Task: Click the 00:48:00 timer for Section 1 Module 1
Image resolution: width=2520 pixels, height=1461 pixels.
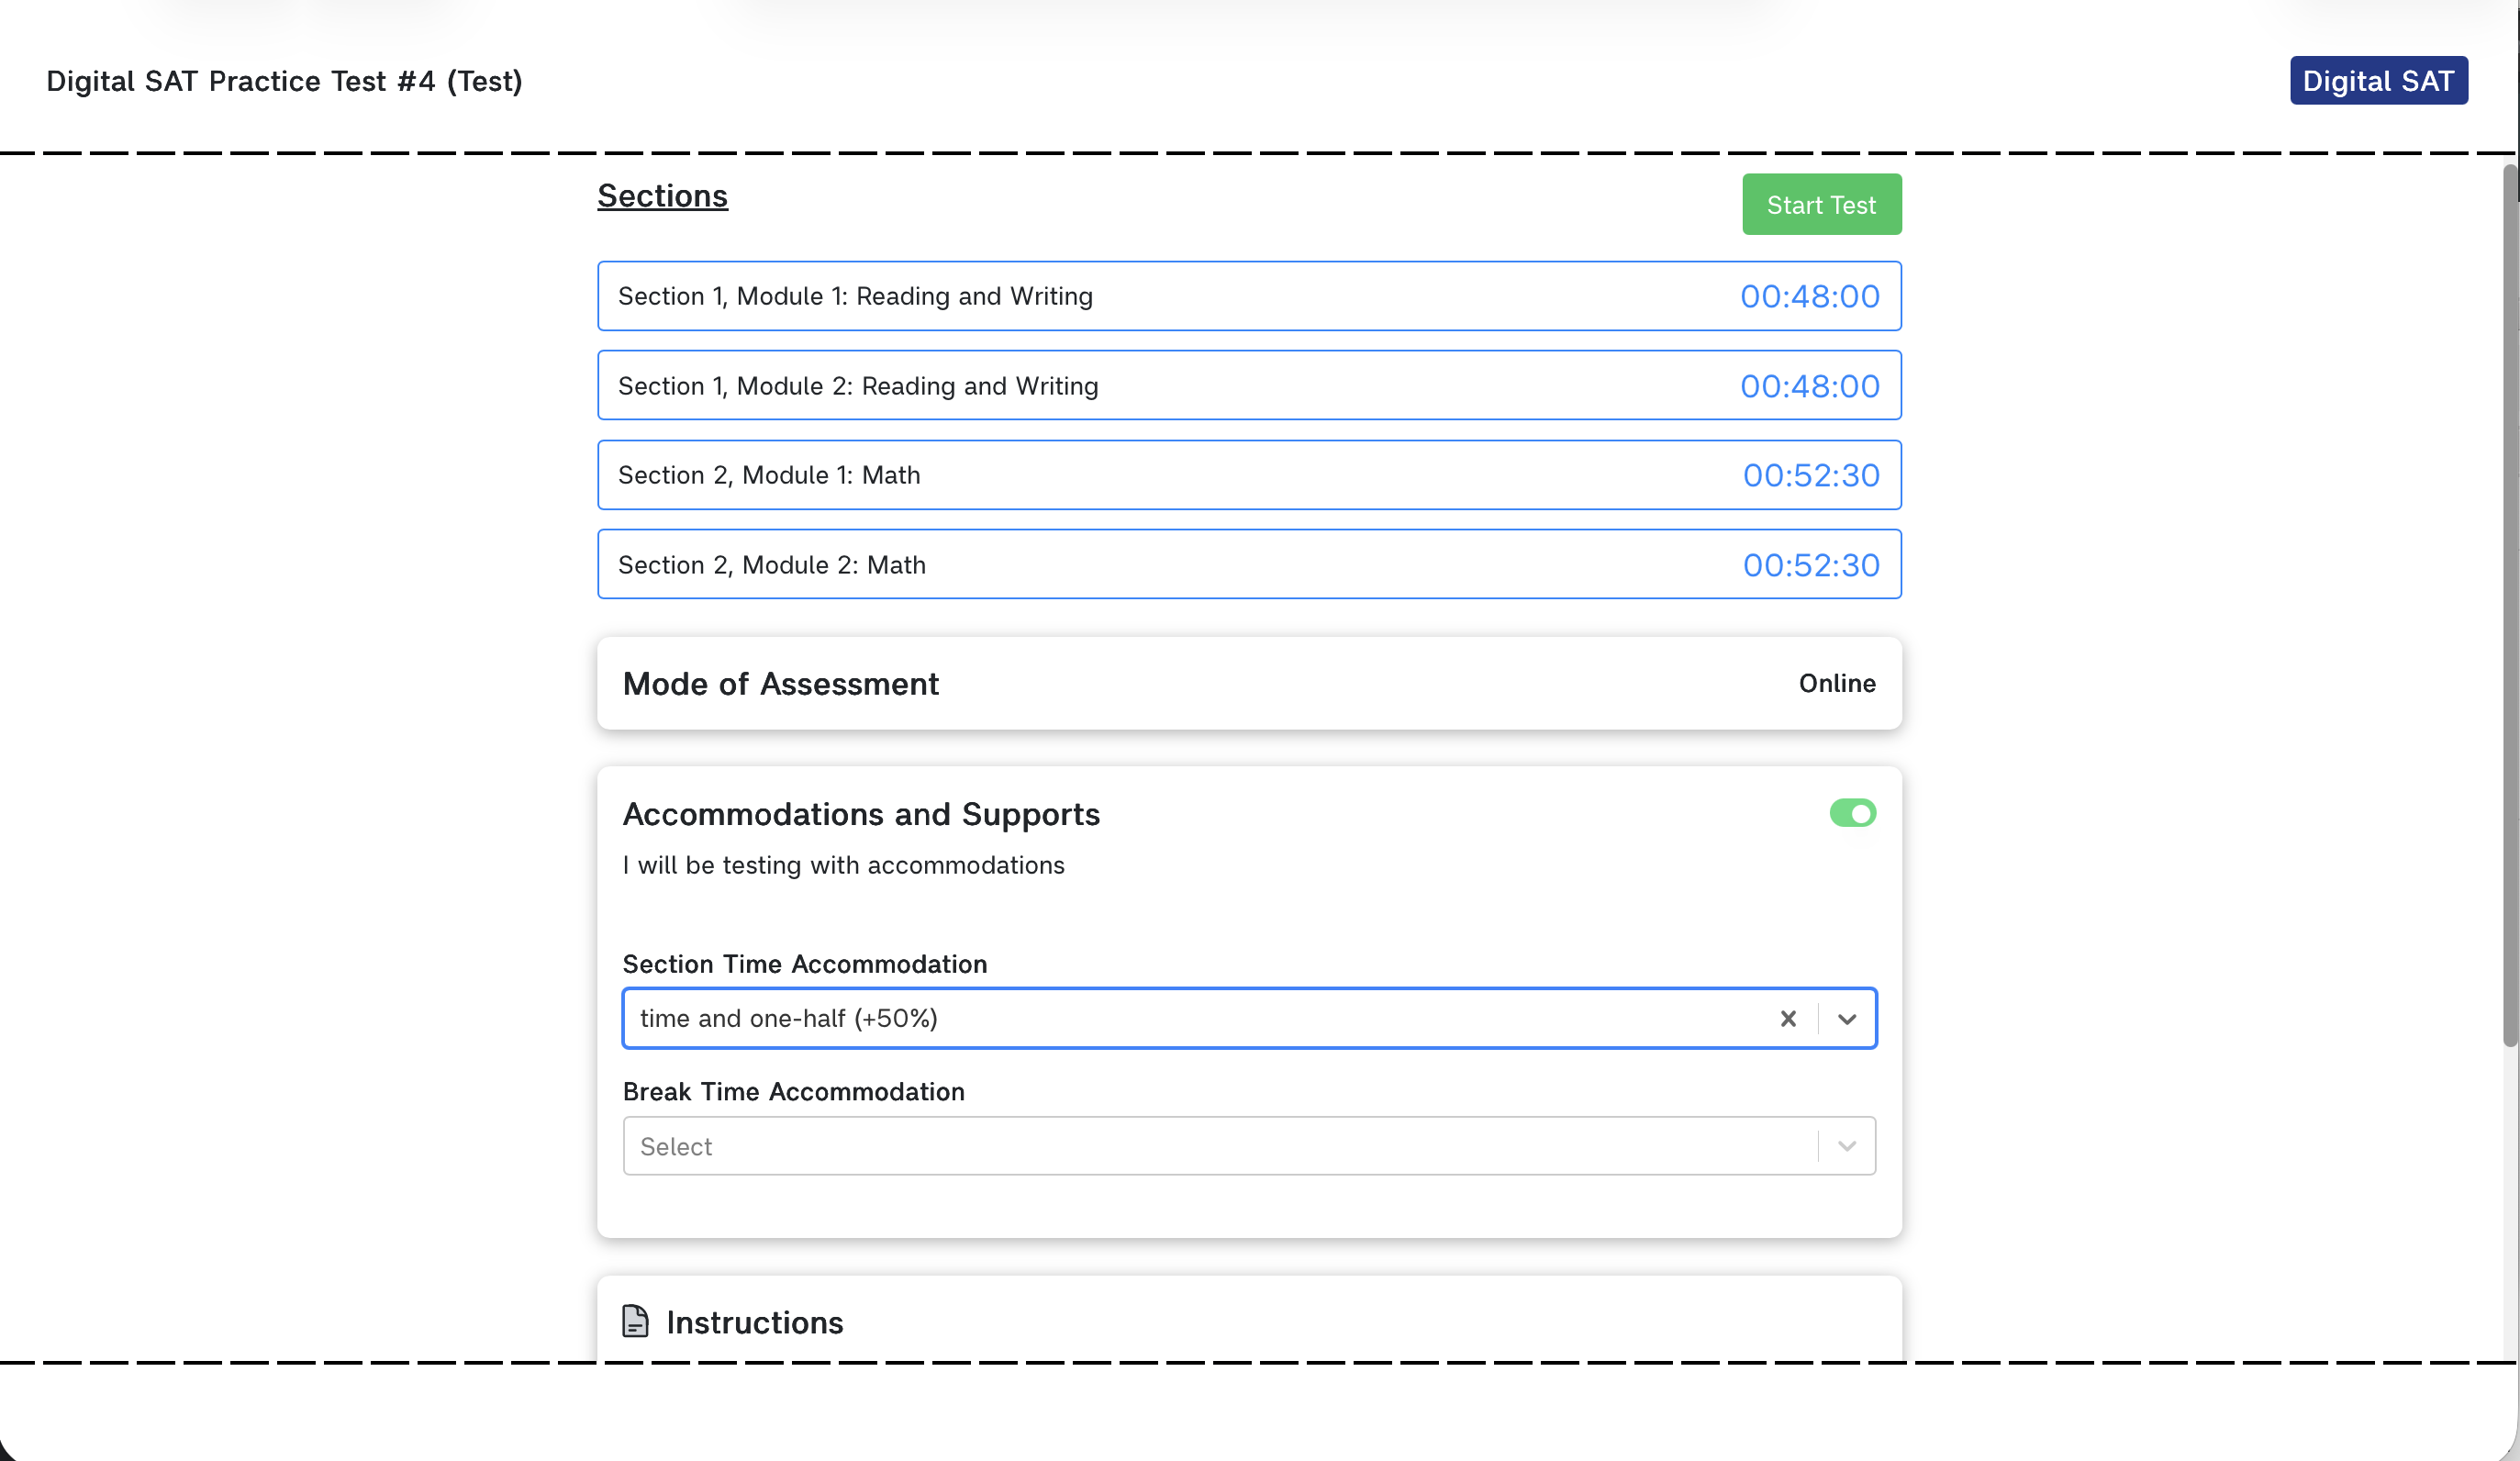Action: (x=1810, y=296)
